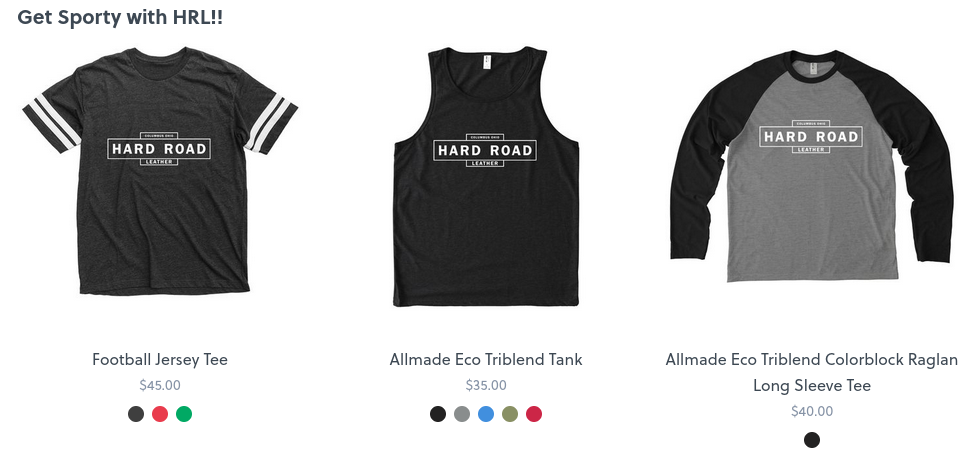
Task: Select red swatch for Football Jersey Tee
Action: click(160, 414)
